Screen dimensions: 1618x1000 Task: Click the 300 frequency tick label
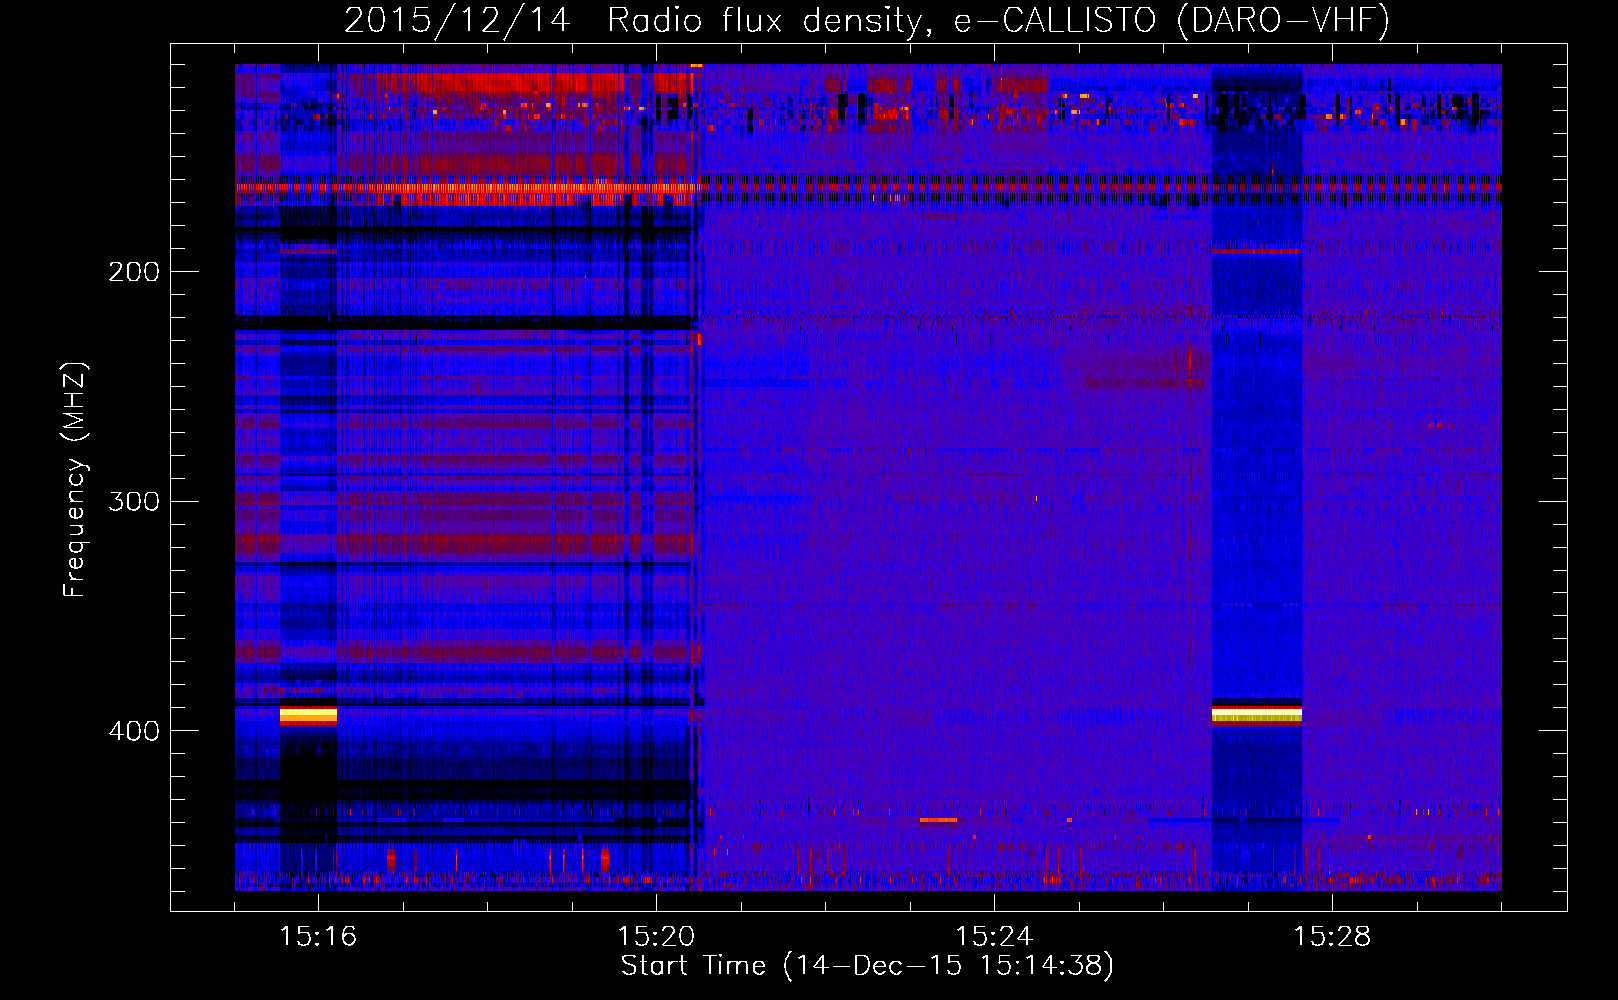click(x=134, y=501)
